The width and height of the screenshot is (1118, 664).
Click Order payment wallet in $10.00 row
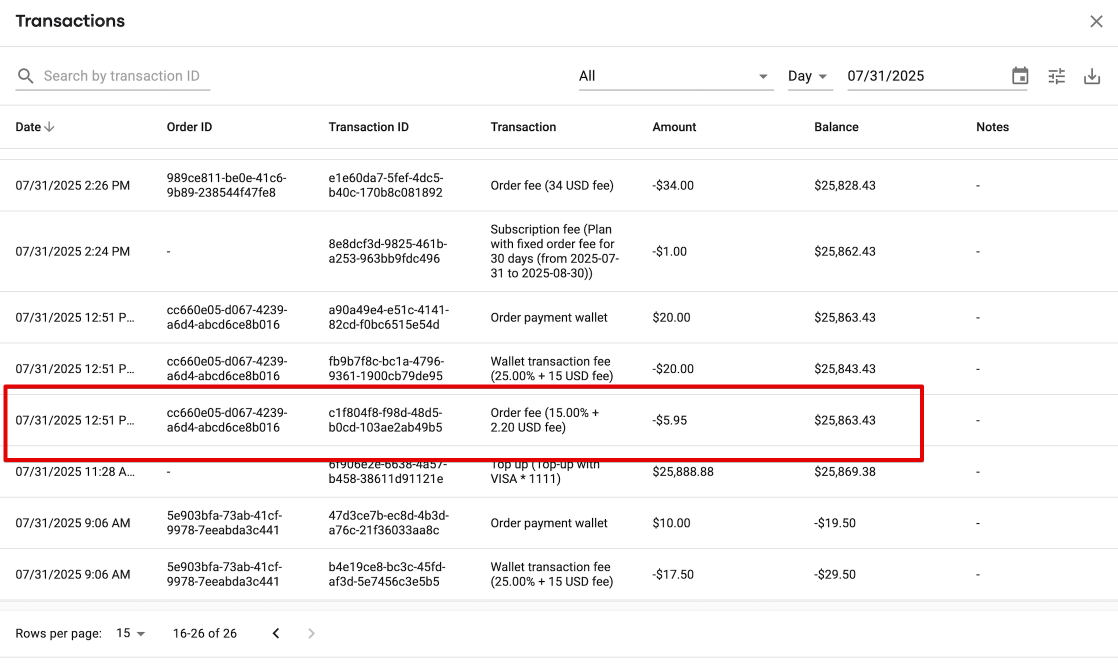[549, 523]
